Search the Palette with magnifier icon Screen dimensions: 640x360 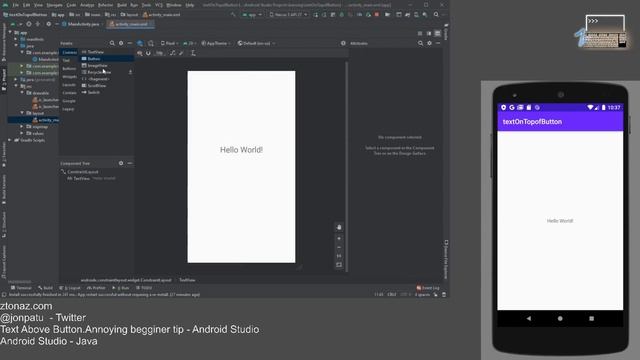[112, 43]
